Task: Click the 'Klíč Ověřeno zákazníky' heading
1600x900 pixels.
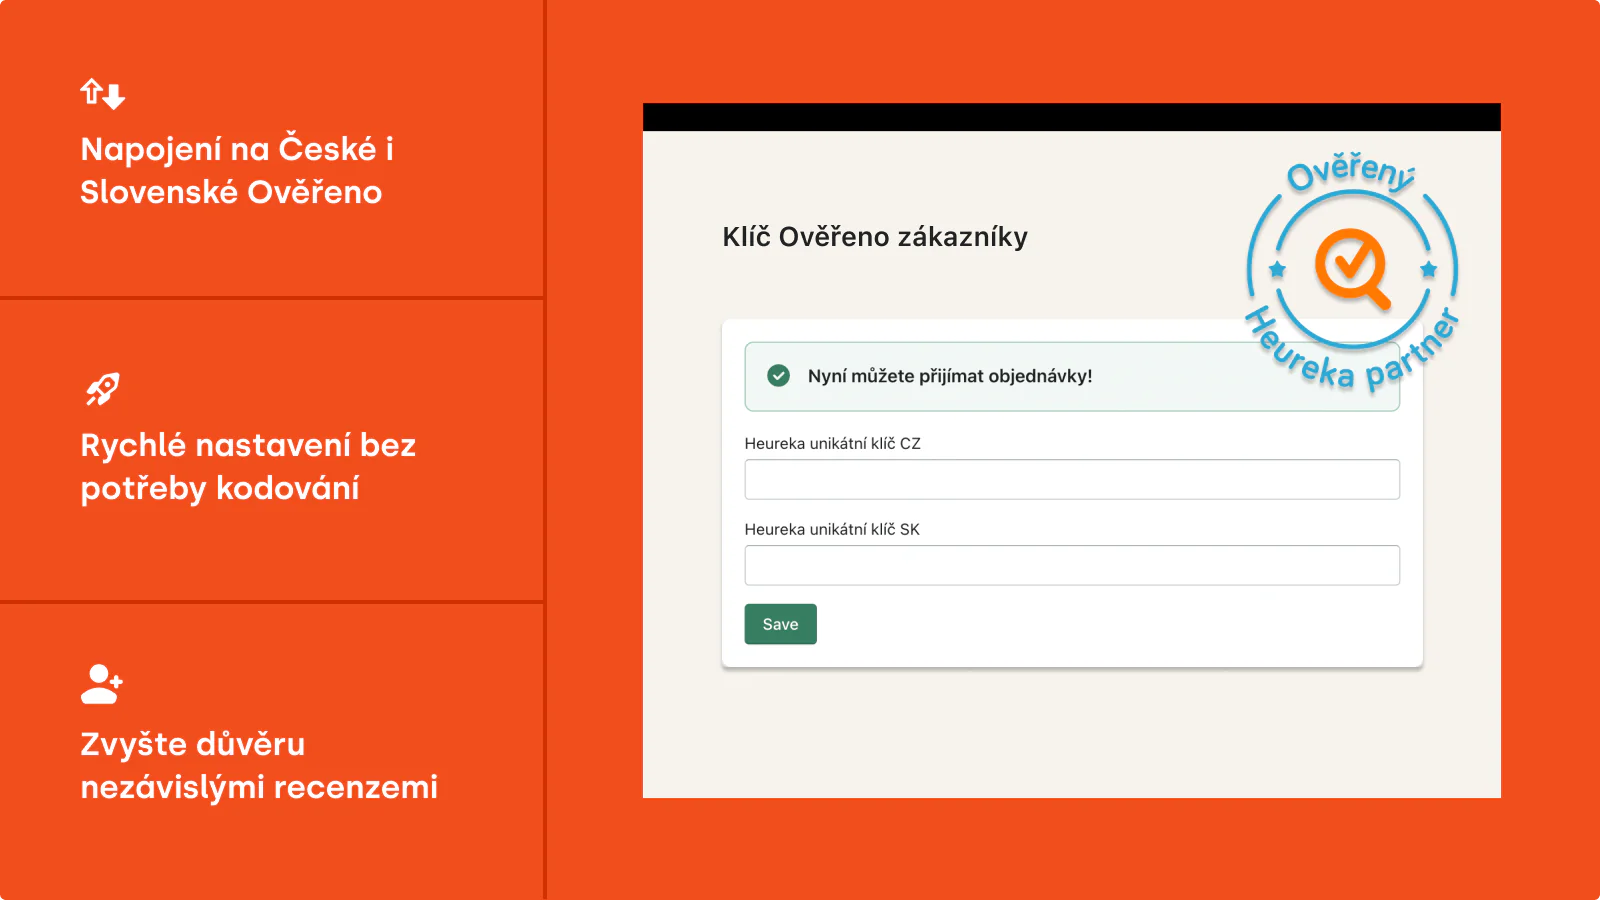Action: [875, 237]
